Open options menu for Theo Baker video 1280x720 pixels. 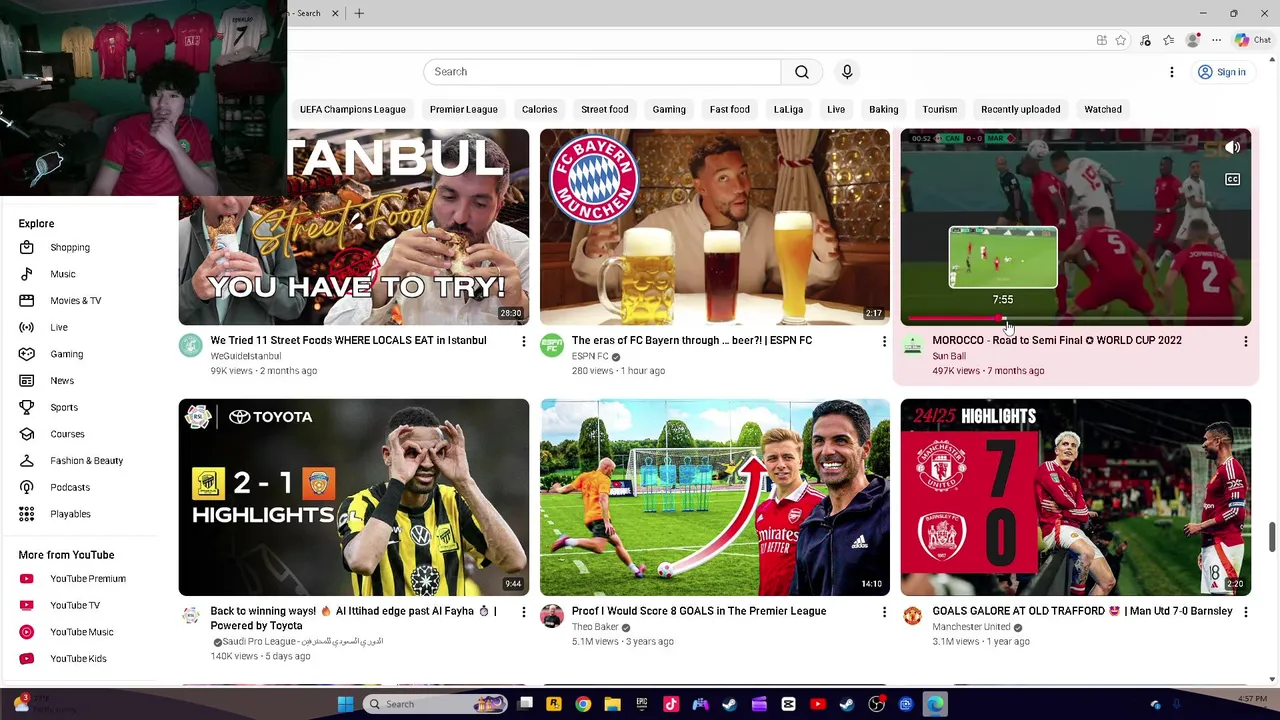click(884, 612)
